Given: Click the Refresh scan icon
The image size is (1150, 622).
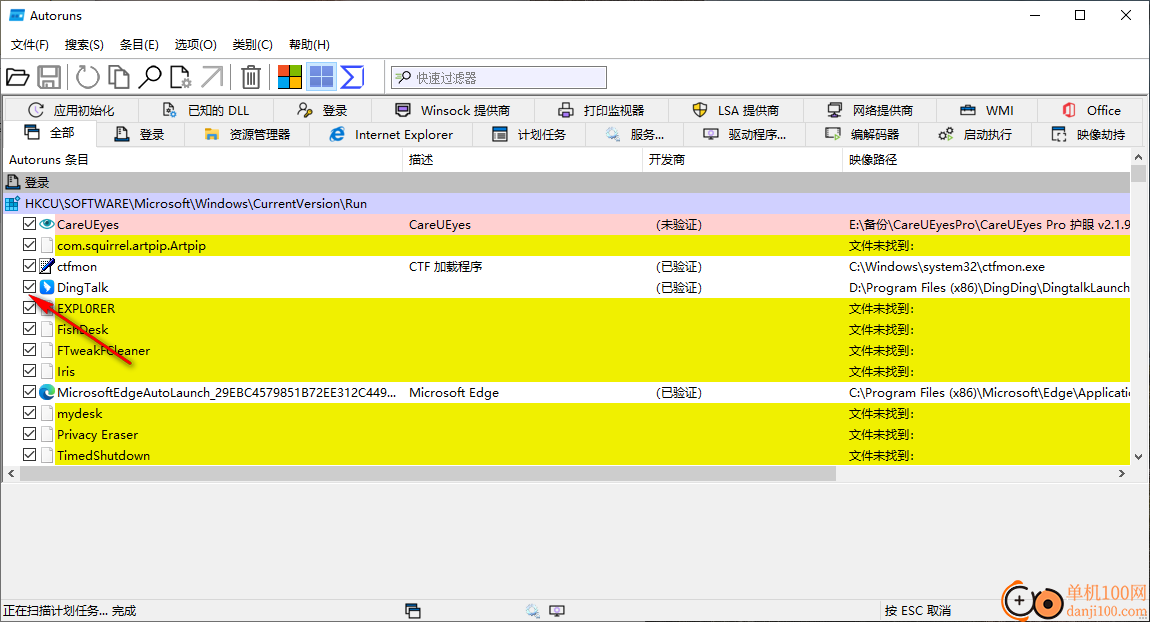Looking at the screenshot, I should 87,77.
